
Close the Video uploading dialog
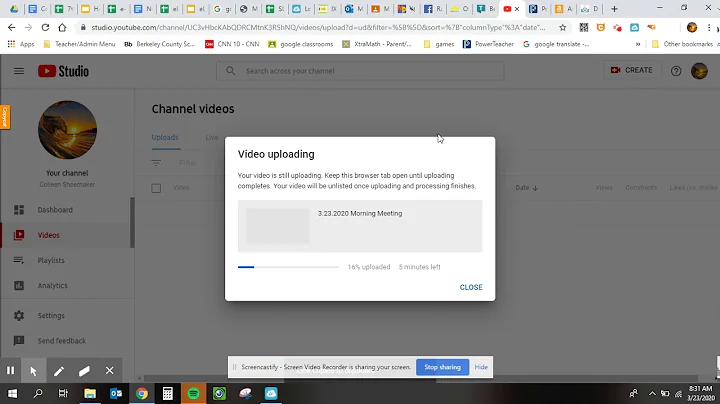471,287
